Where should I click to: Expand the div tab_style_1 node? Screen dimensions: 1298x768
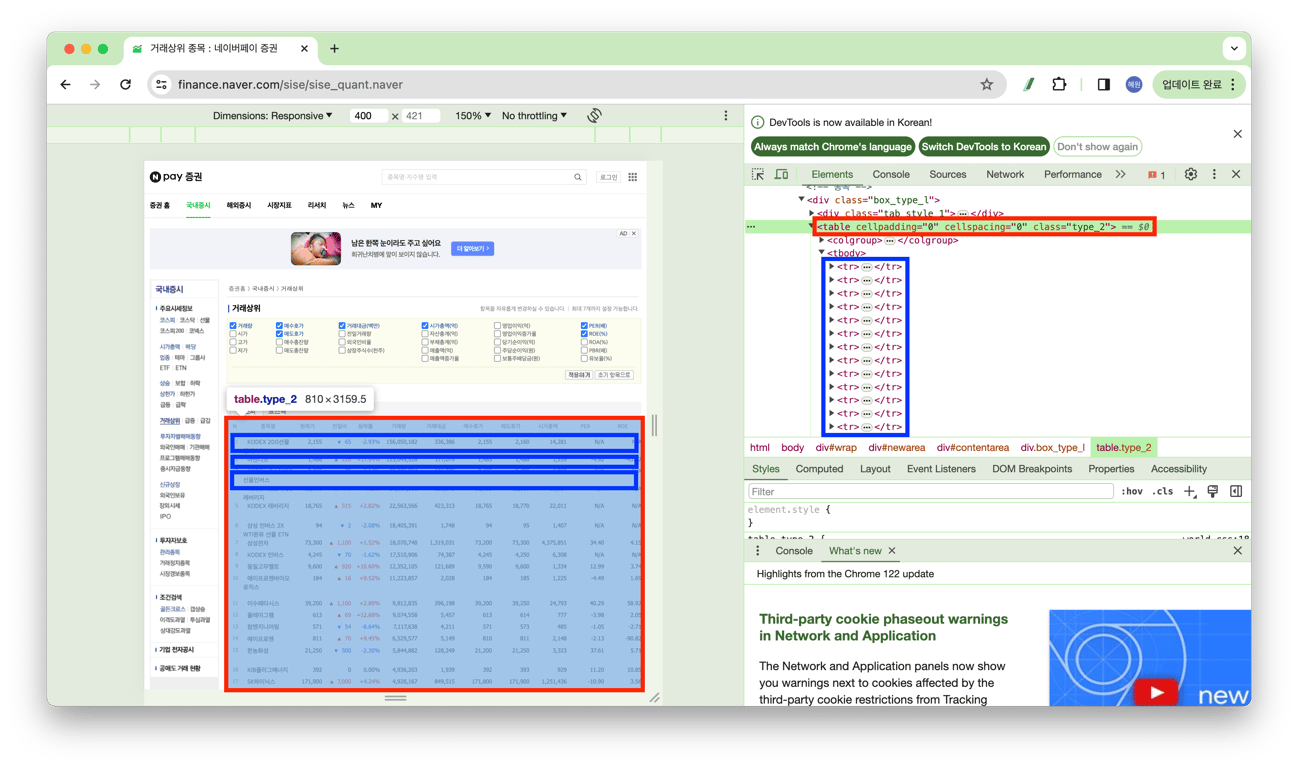(812, 213)
